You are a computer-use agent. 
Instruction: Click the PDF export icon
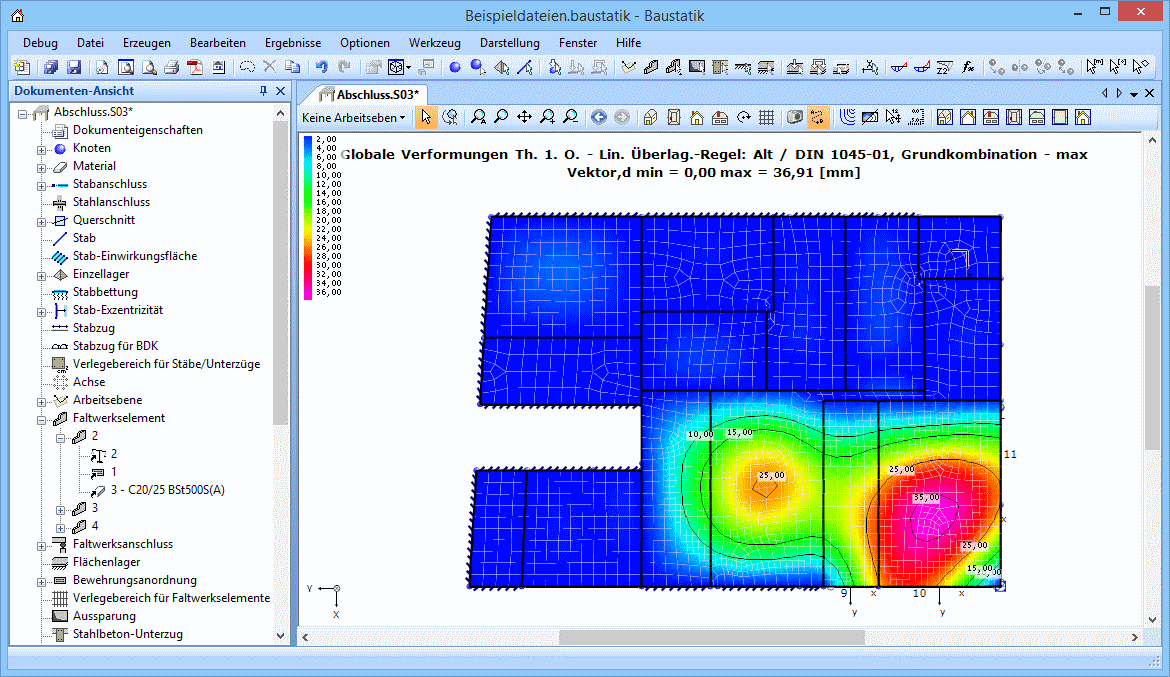pos(194,67)
